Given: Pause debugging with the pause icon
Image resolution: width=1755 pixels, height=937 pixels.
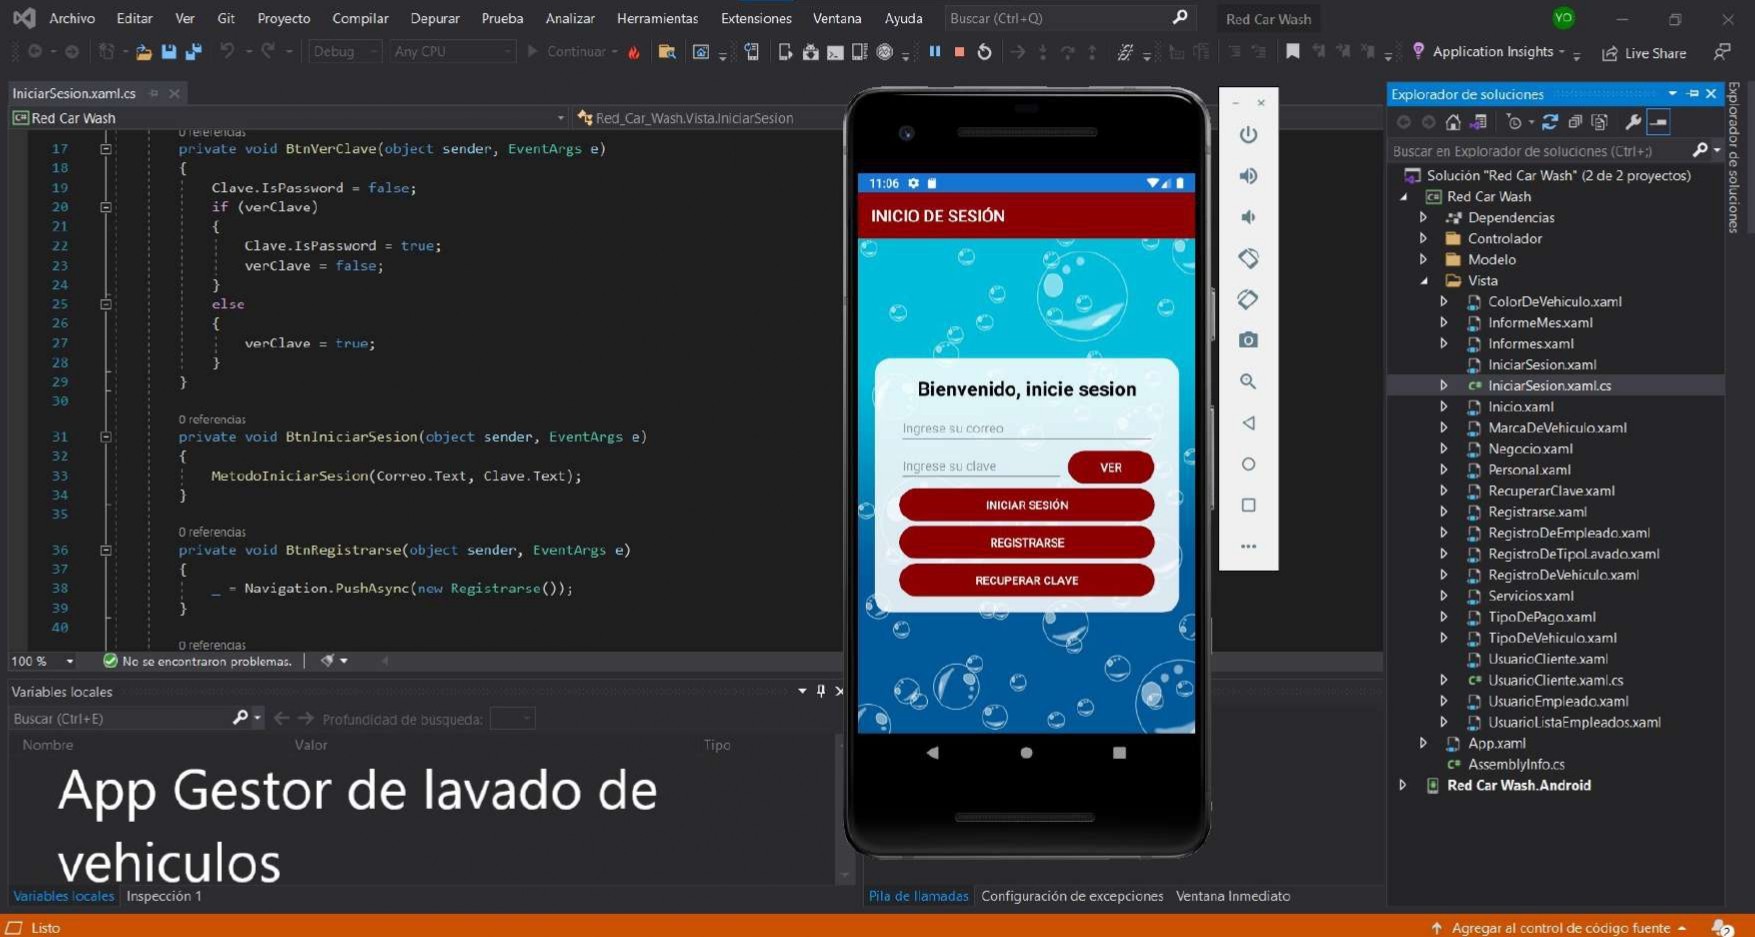Looking at the screenshot, I should (935, 52).
